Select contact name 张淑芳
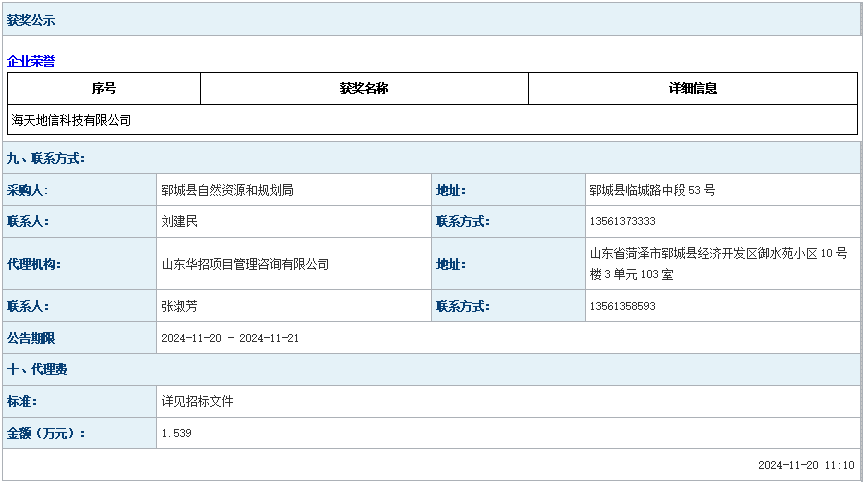This screenshot has width=866, height=484. 179,306
